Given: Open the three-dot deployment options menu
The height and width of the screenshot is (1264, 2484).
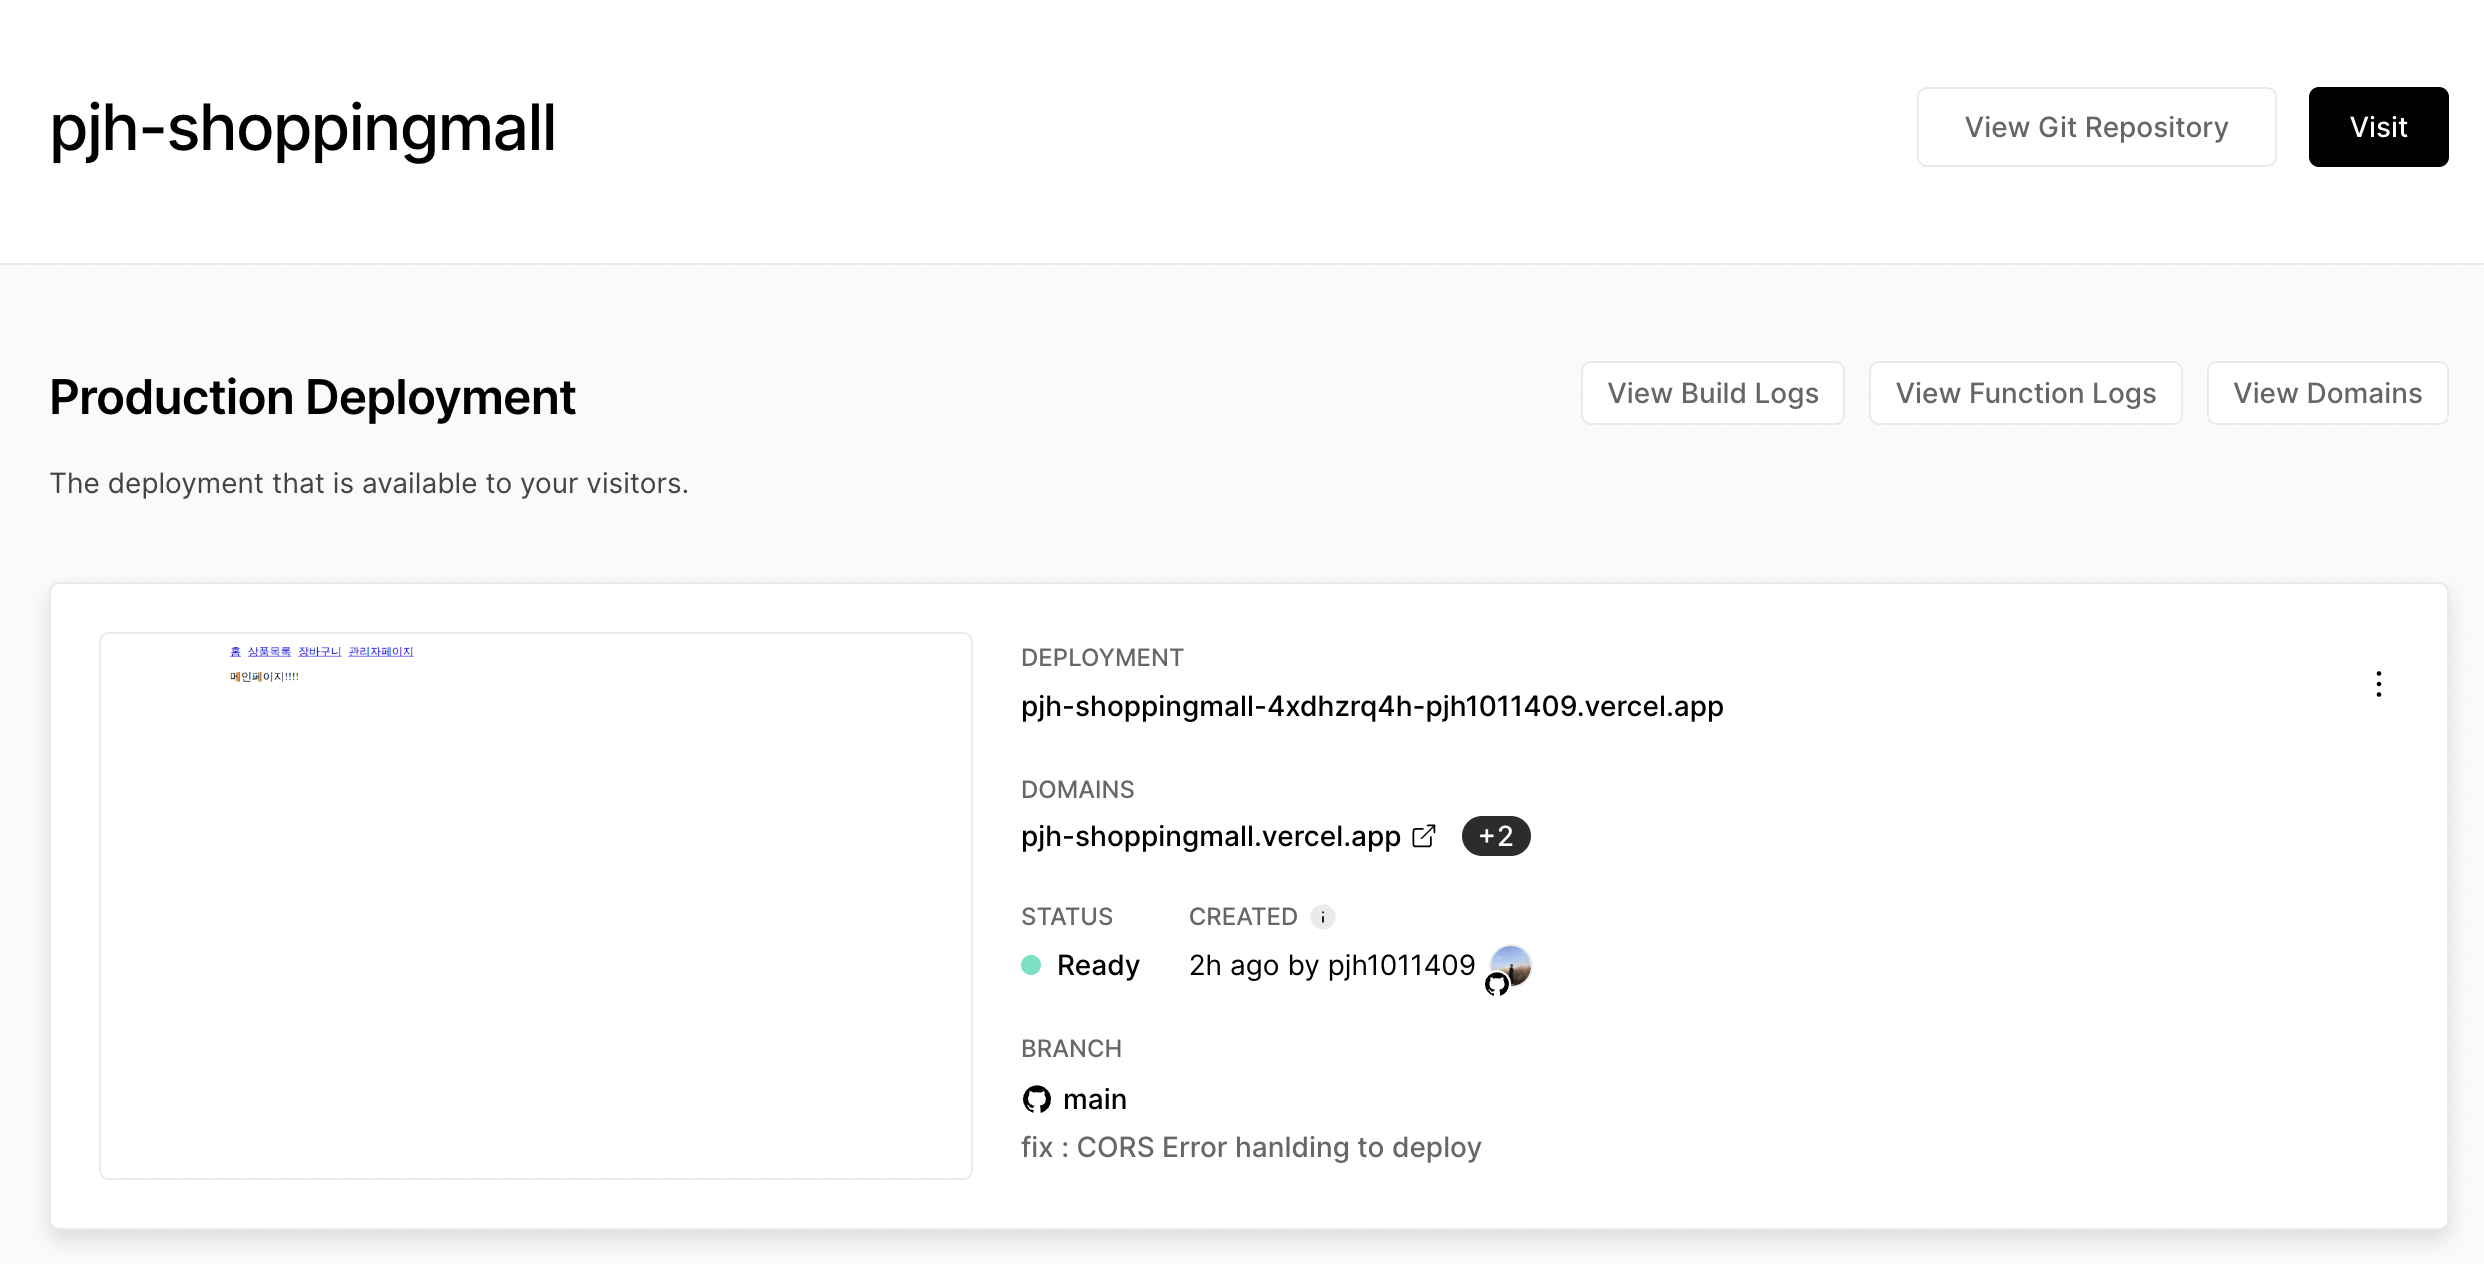Looking at the screenshot, I should pyautogui.click(x=2378, y=684).
